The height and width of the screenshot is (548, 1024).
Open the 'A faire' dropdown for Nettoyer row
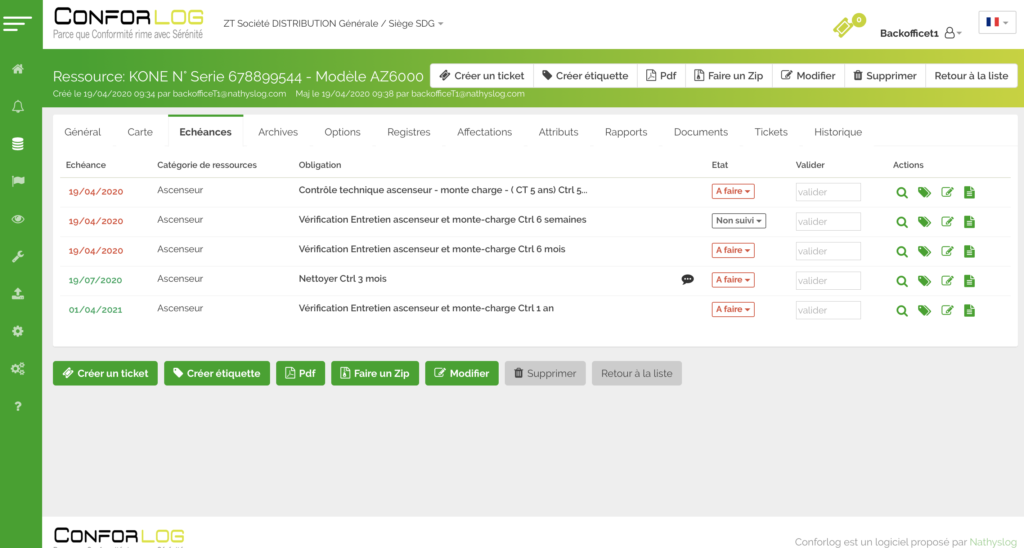point(732,280)
